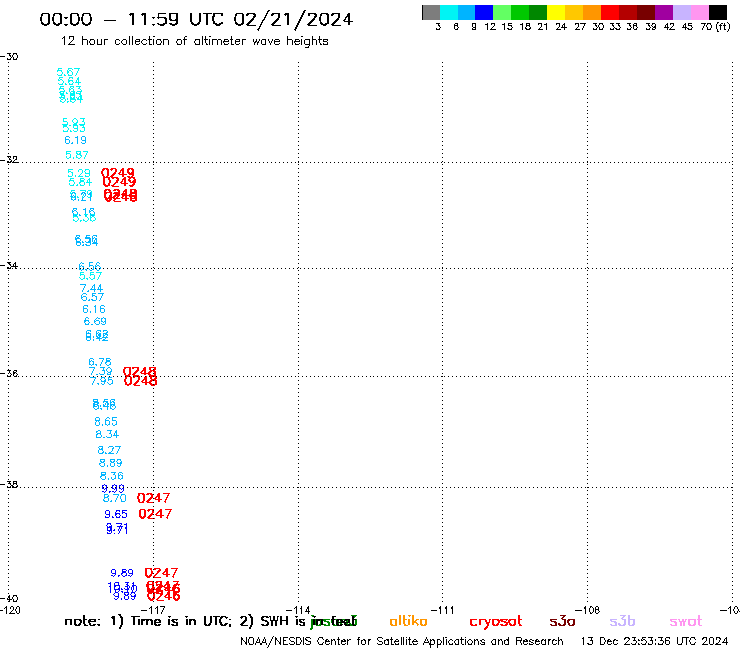Click the wave height value 5.87
This screenshot has height=650, width=740.
[76, 155]
